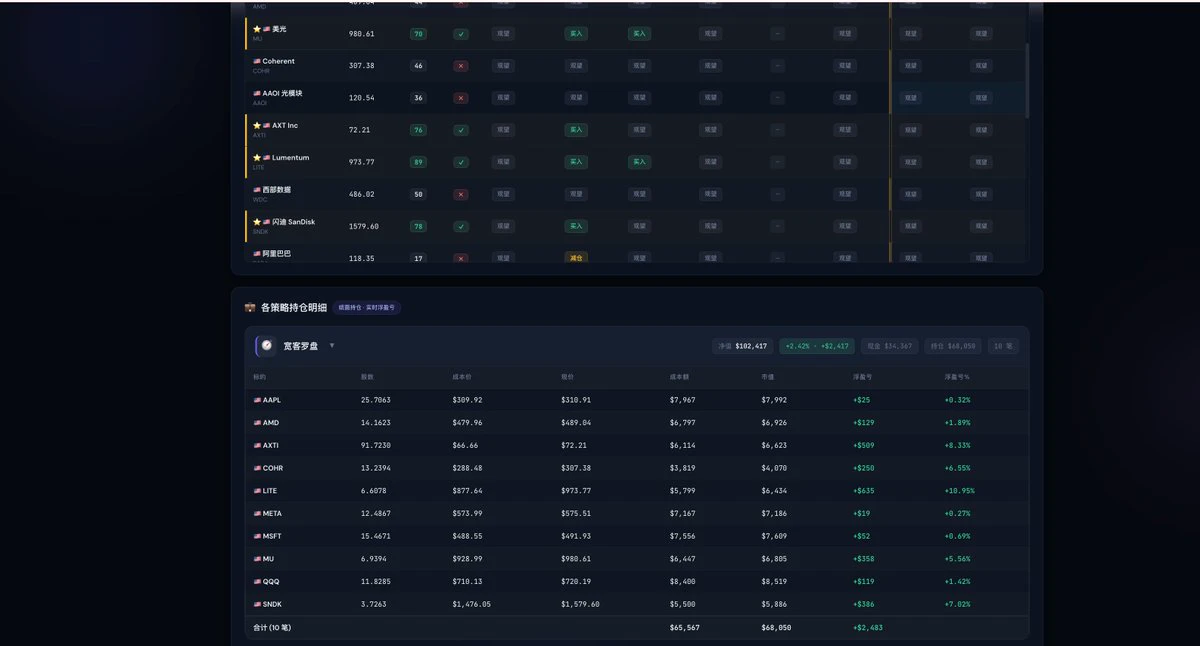
Task: Click the flag icon beside META in holdings
Action: point(257,514)
